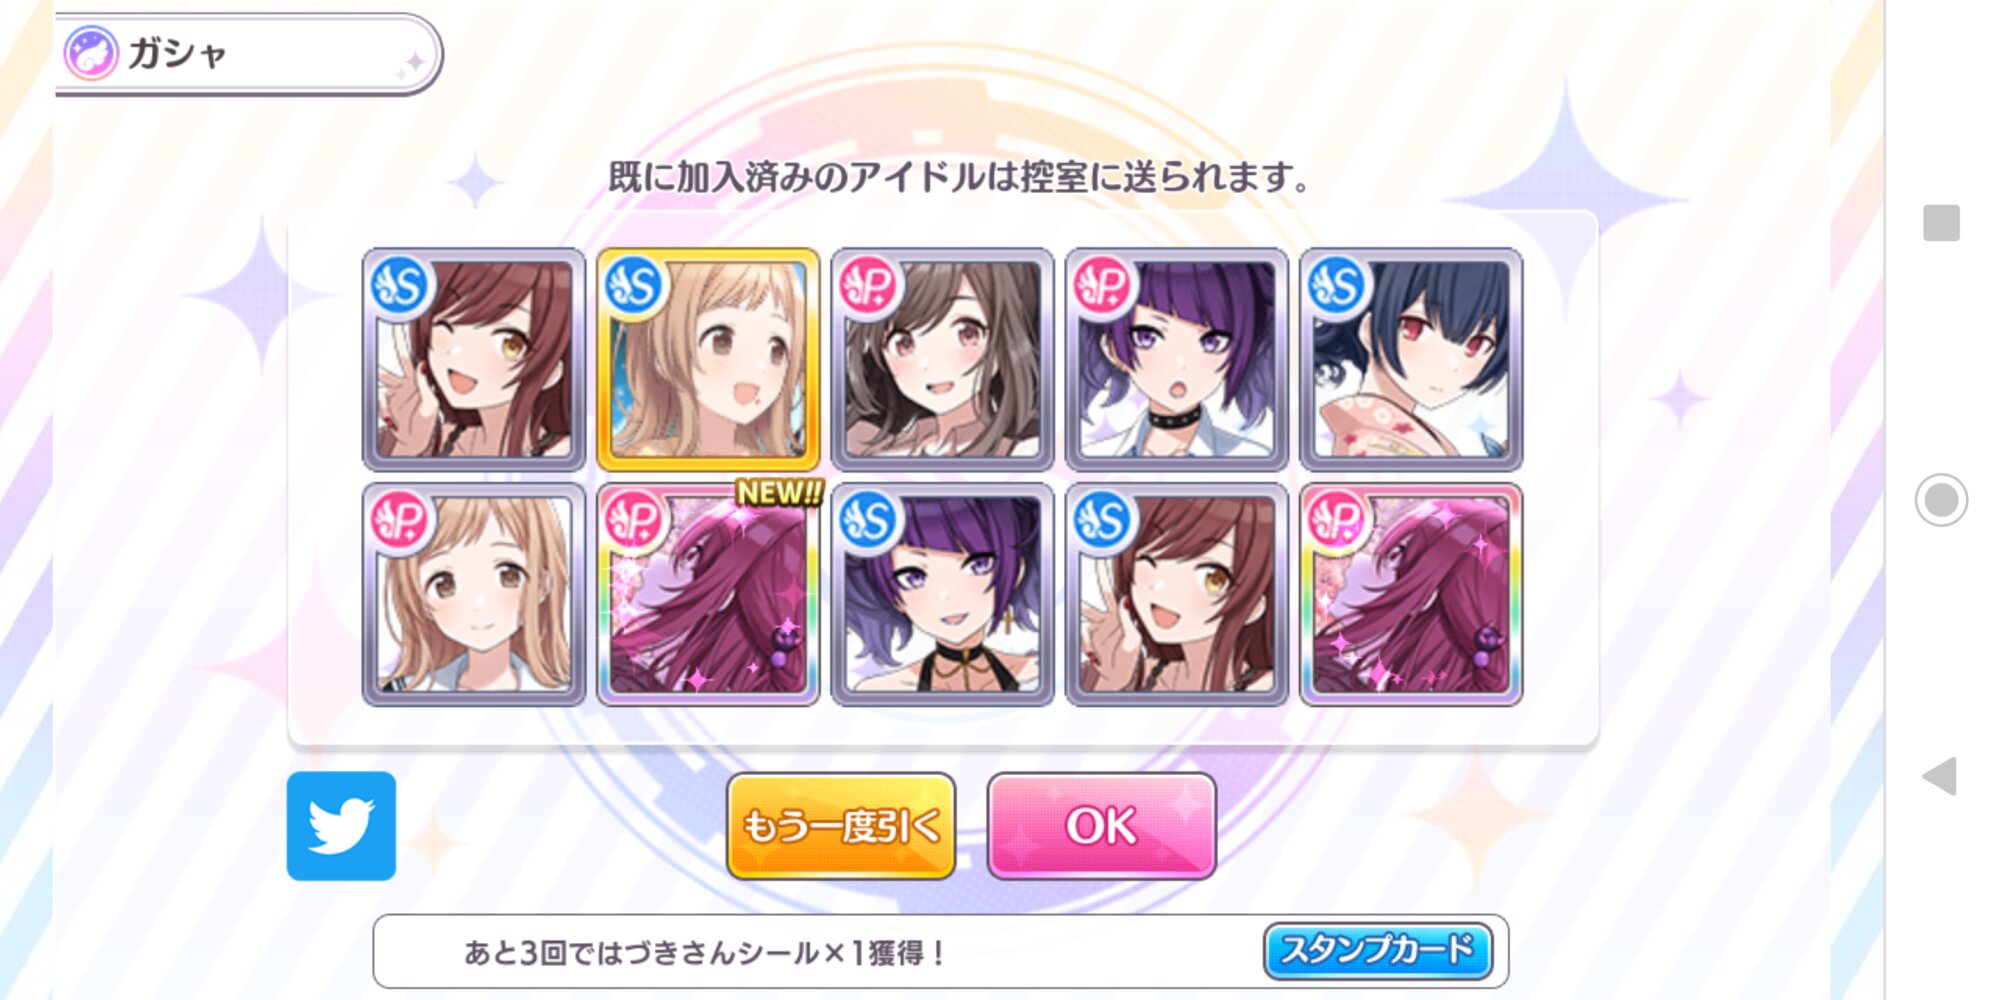This screenshot has height=1000, width=2000.
Task: Tap the Android back triangle button
Action: coord(1940,776)
